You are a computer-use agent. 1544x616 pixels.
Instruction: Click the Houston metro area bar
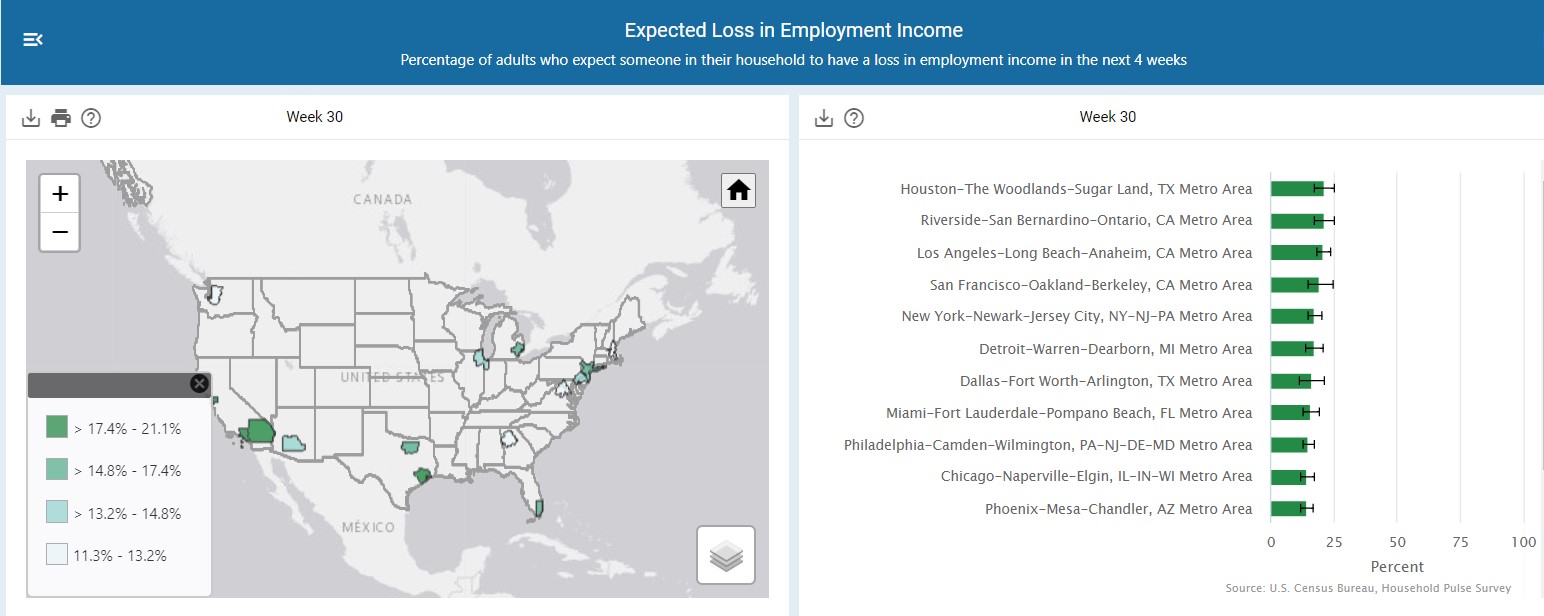(x=1297, y=188)
